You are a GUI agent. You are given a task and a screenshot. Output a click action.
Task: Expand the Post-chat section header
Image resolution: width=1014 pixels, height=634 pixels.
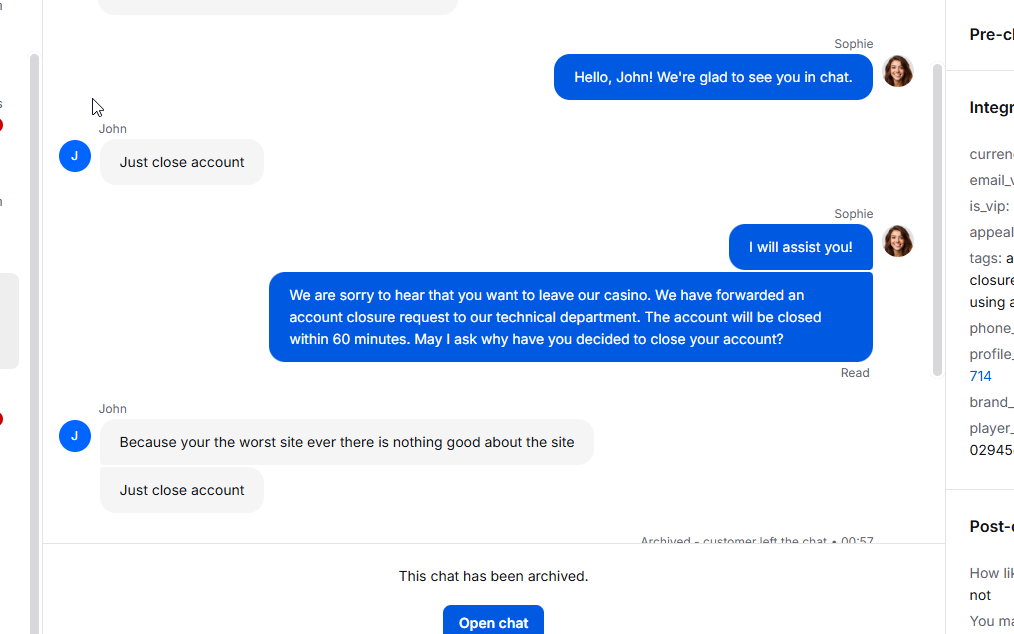point(991,527)
